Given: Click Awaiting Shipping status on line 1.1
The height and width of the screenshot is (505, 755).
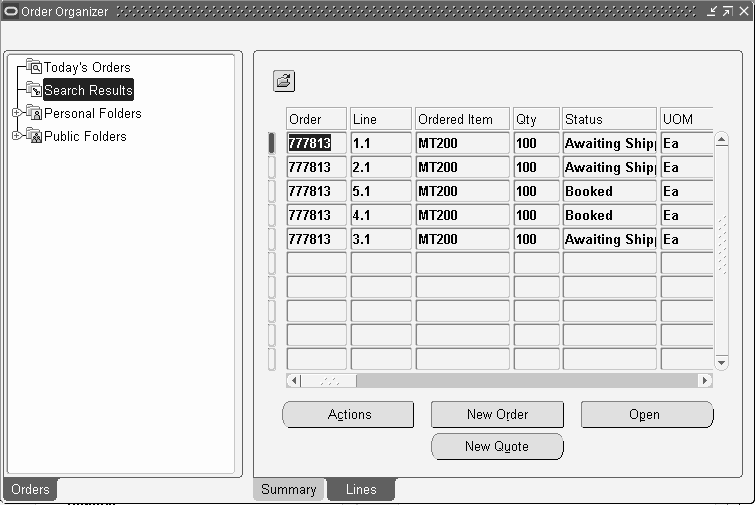Looking at the screenshot, I should [x=610, y=143].
